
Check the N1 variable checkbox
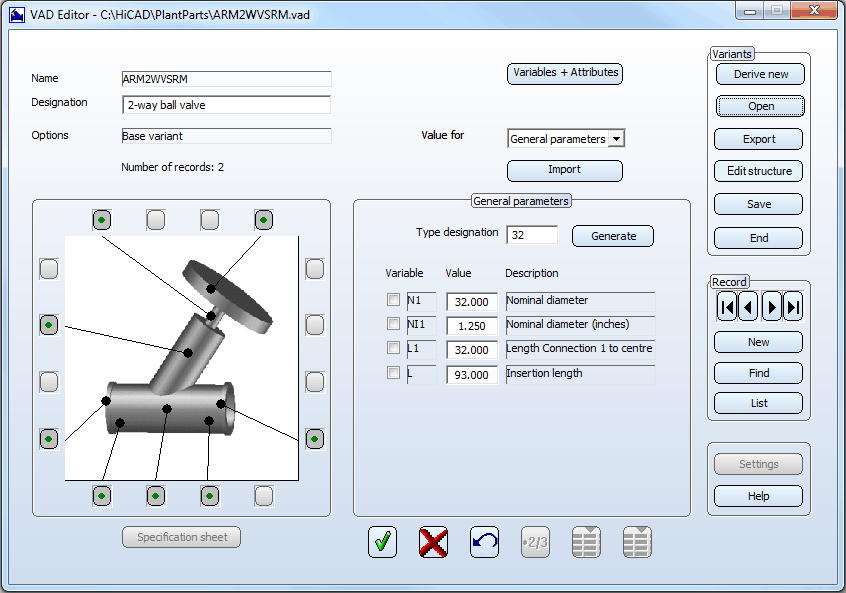(x=393, y=300)
